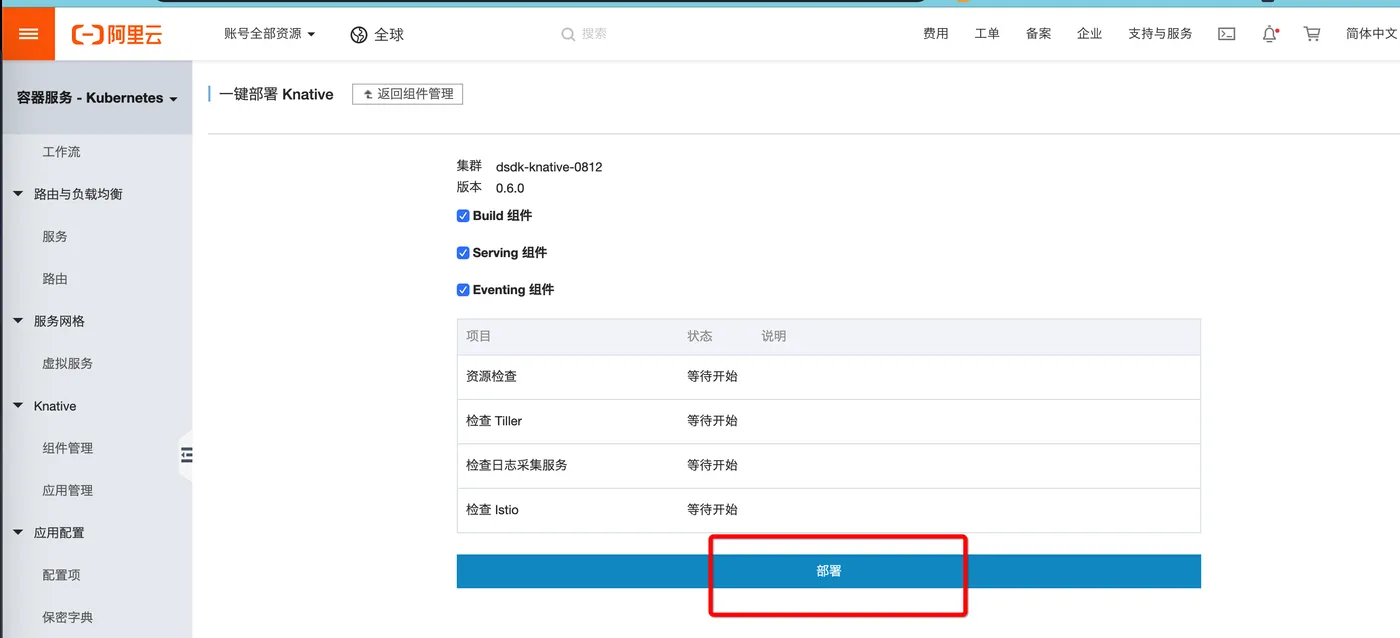The image size is (1400, 638).
Task: Click the 返回组件管理 button
Action: coord(407,94)
